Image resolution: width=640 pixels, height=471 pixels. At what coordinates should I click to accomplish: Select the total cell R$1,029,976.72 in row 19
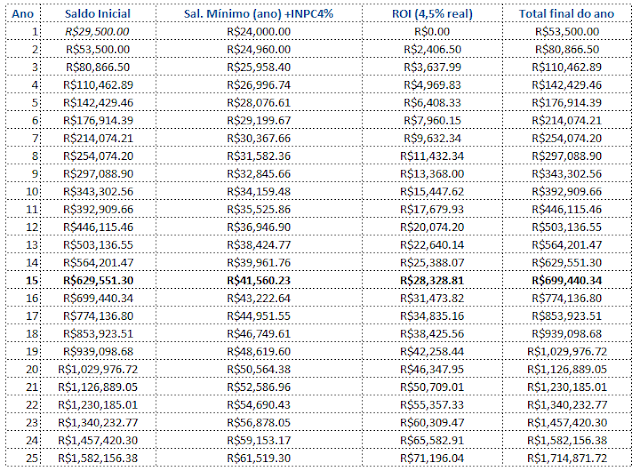click(567, 351)
